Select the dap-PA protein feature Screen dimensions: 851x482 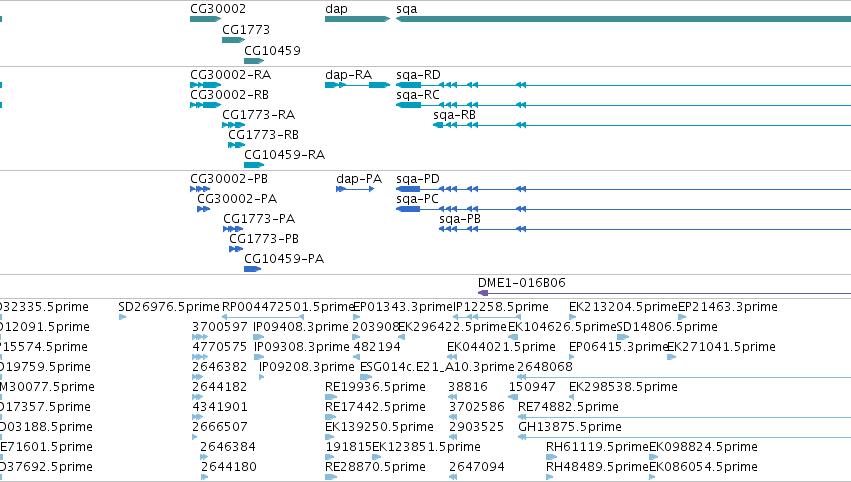point(355,189)
